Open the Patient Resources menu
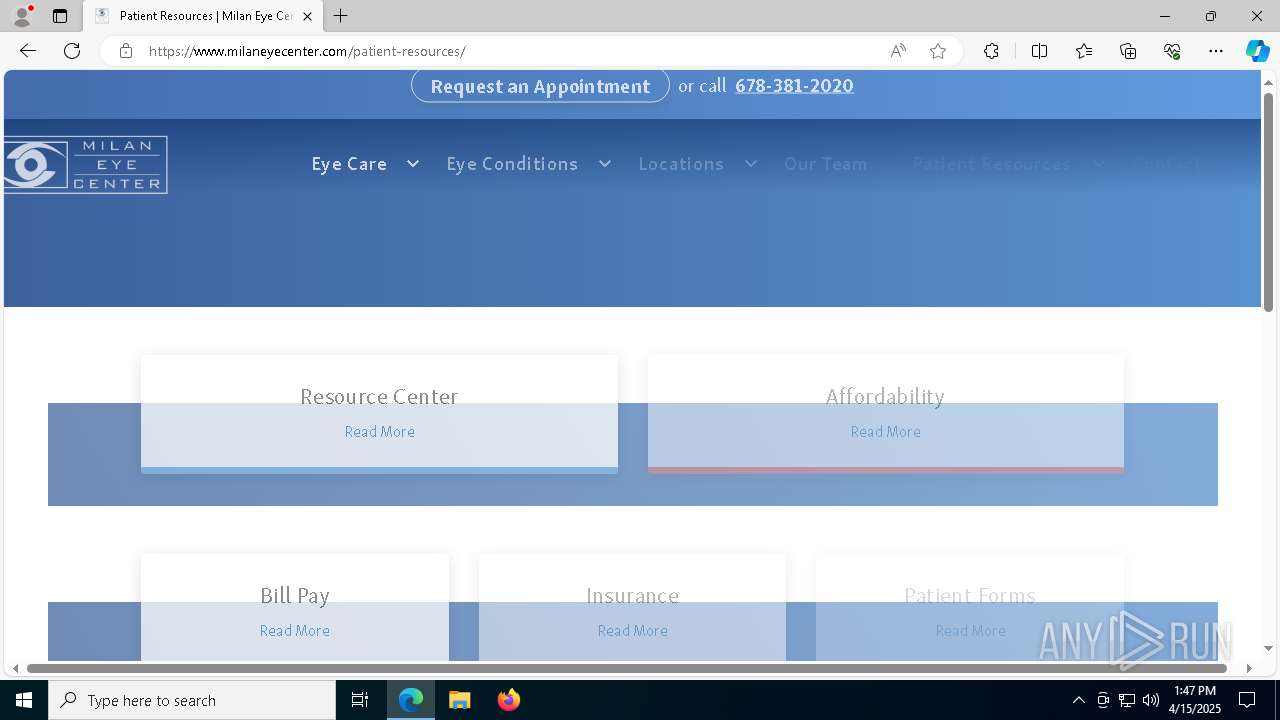The image size is (1280, 720). coord(991,164)
